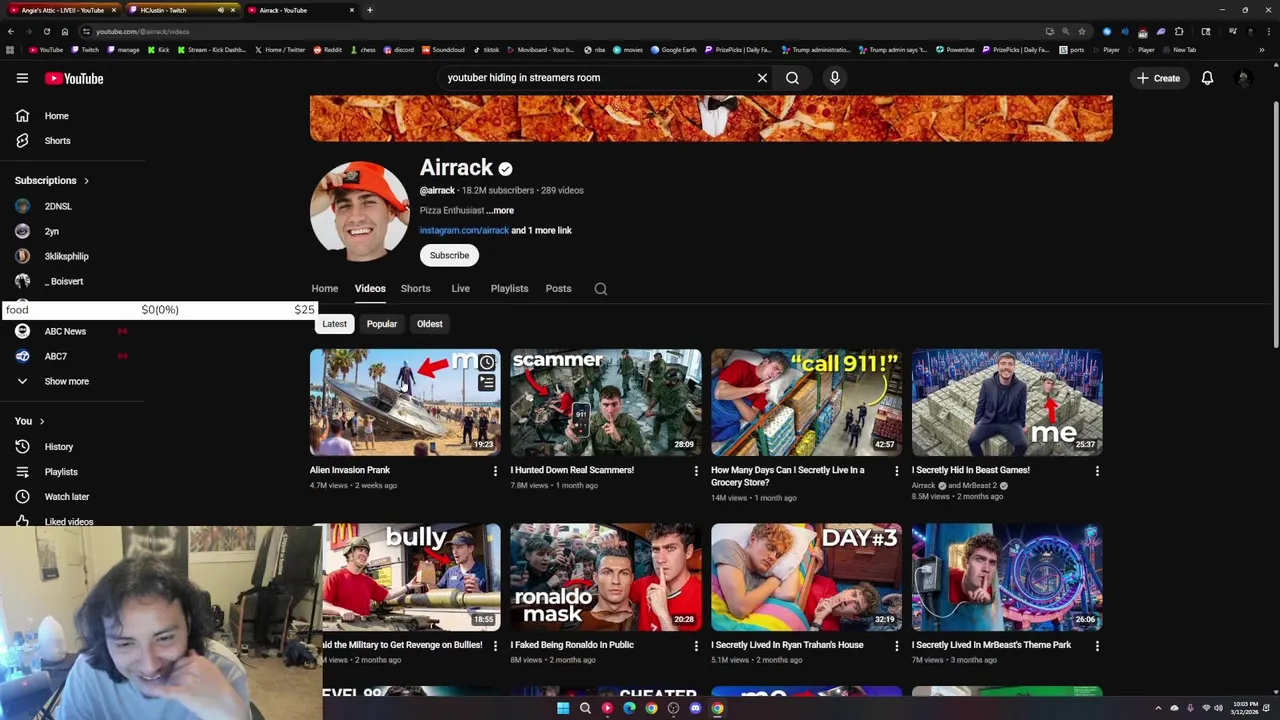1280x720 pixels.
Task: Open Windows taskbar search
Action: click(x=585, y=708)
